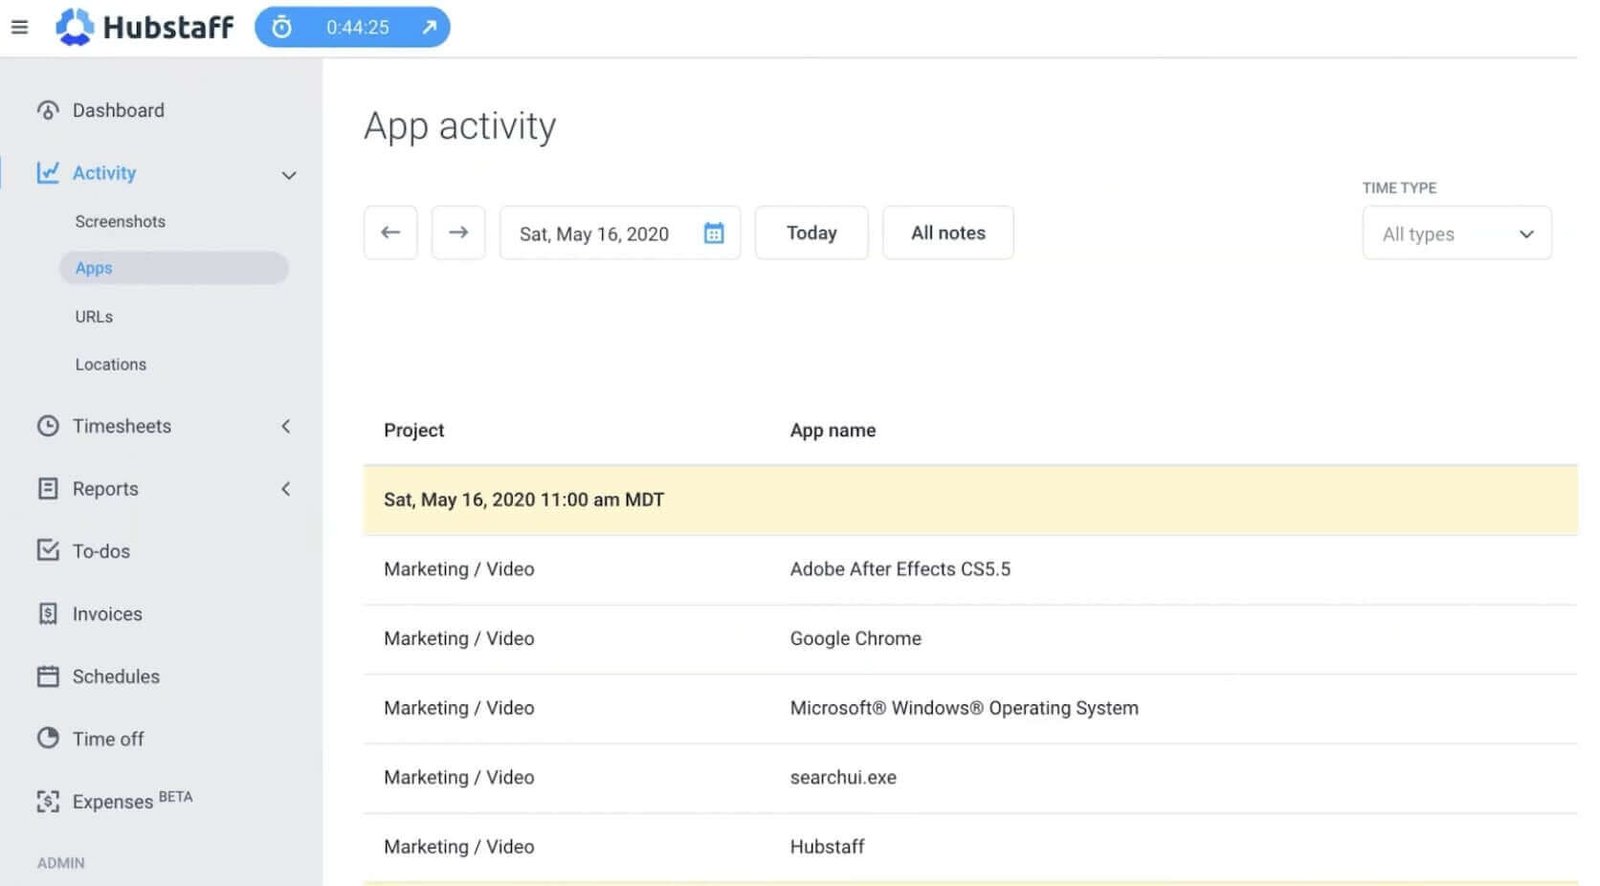Open the hamburger menu icon

coord(19,27)
